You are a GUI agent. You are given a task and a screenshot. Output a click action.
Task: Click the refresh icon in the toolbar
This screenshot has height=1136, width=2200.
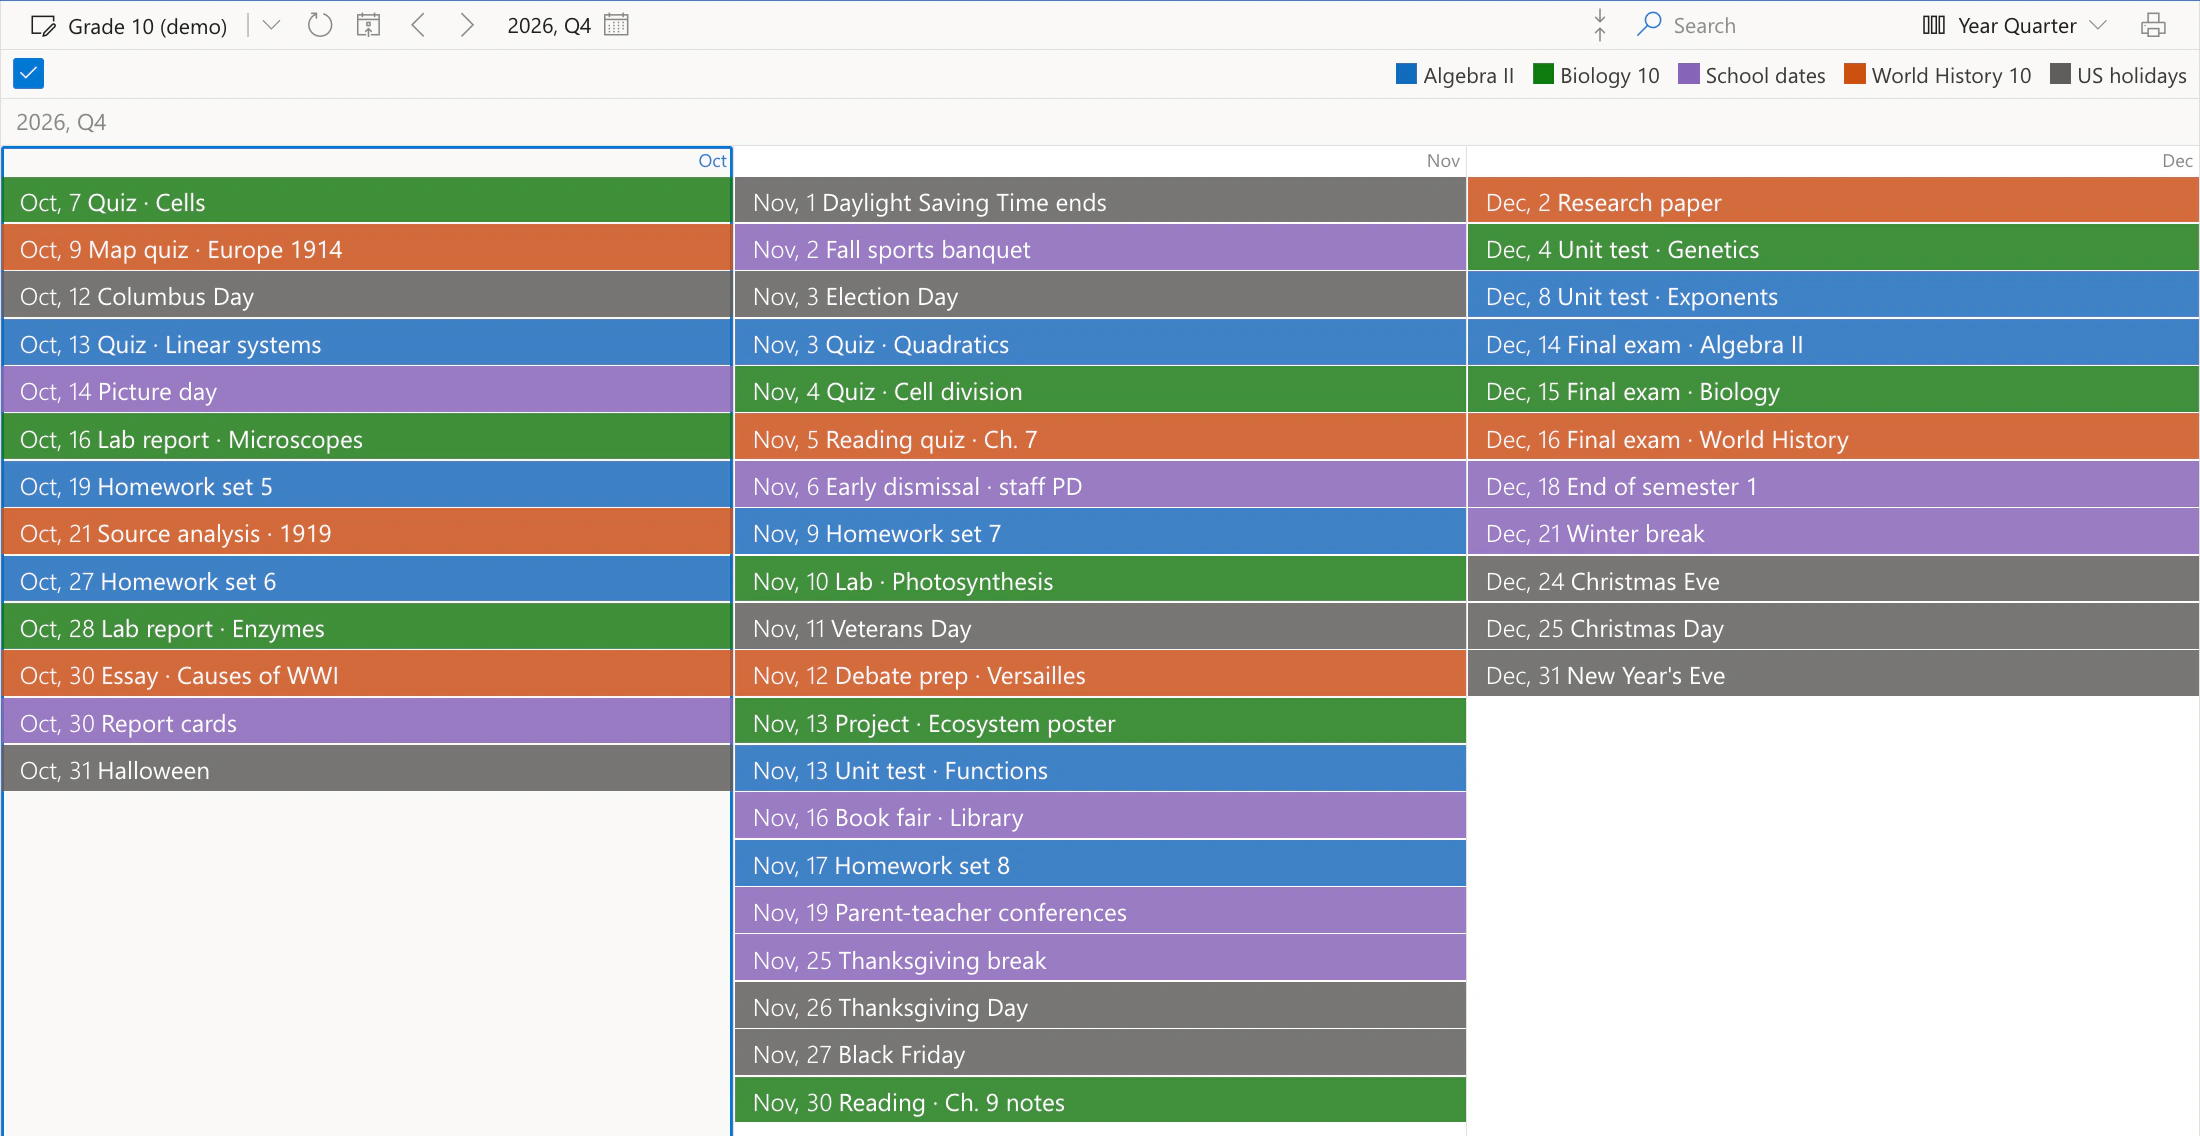point(320,26)
